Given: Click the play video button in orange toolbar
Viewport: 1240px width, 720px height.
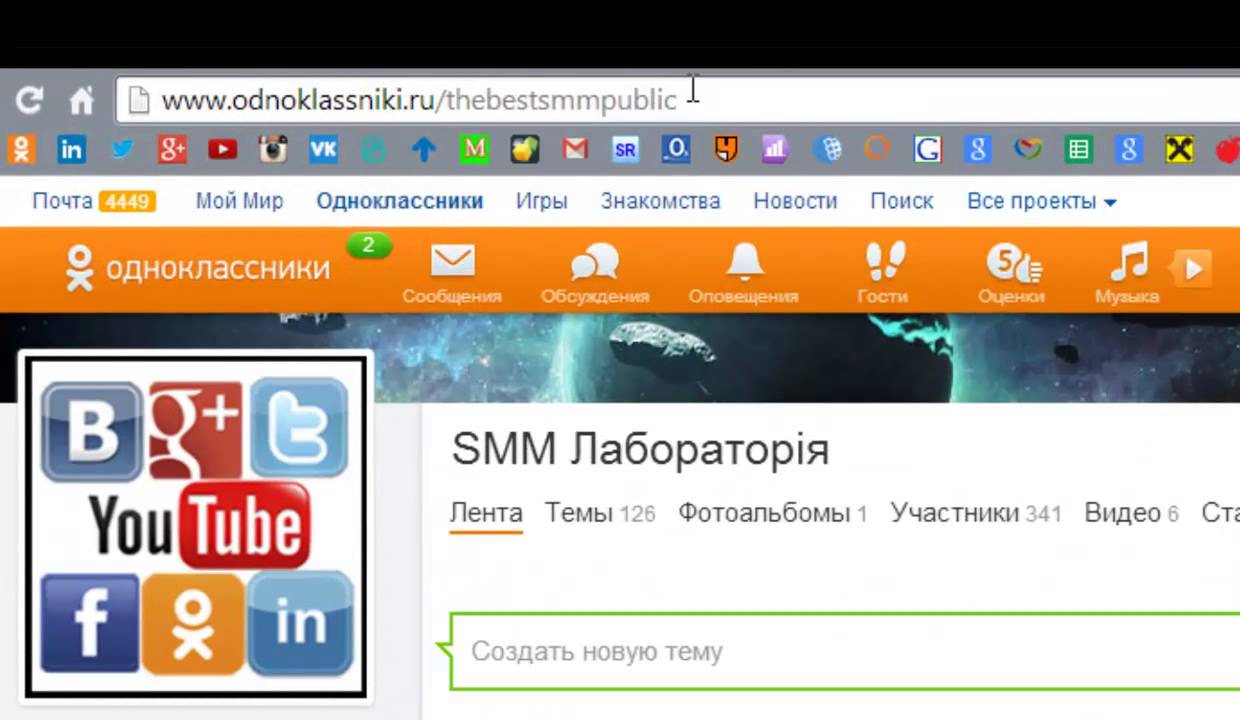Looking at the screenshot, I should [1192, 268].
